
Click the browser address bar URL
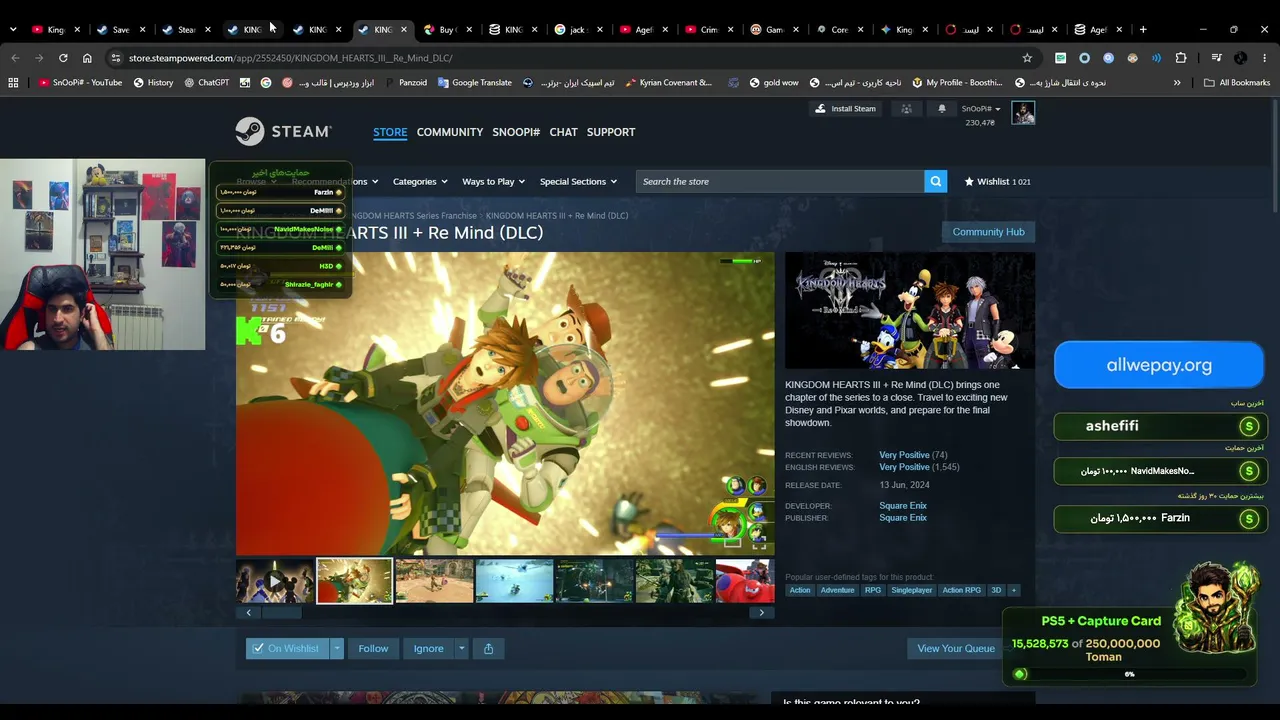290,58
